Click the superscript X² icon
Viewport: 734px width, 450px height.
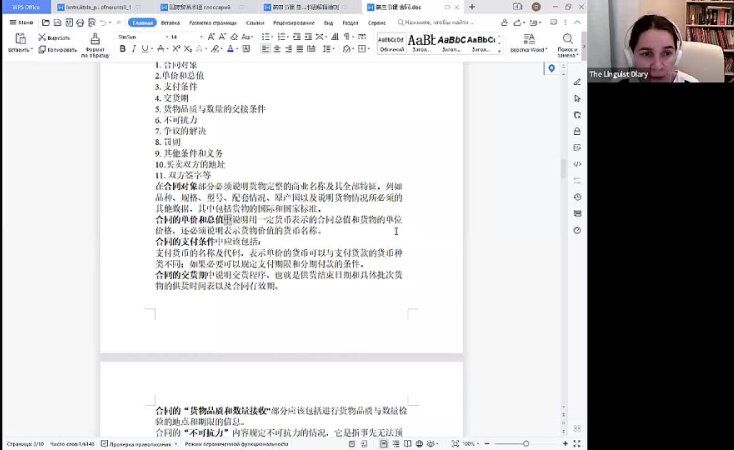click(176, 49)
